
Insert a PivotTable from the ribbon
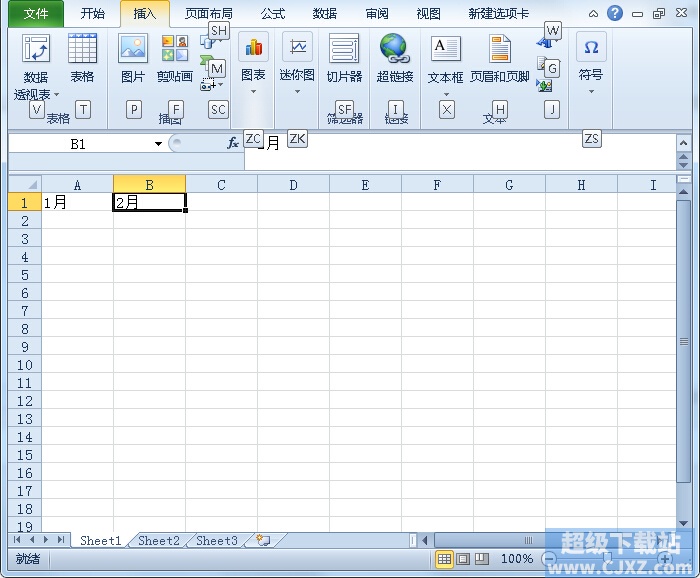36,50
